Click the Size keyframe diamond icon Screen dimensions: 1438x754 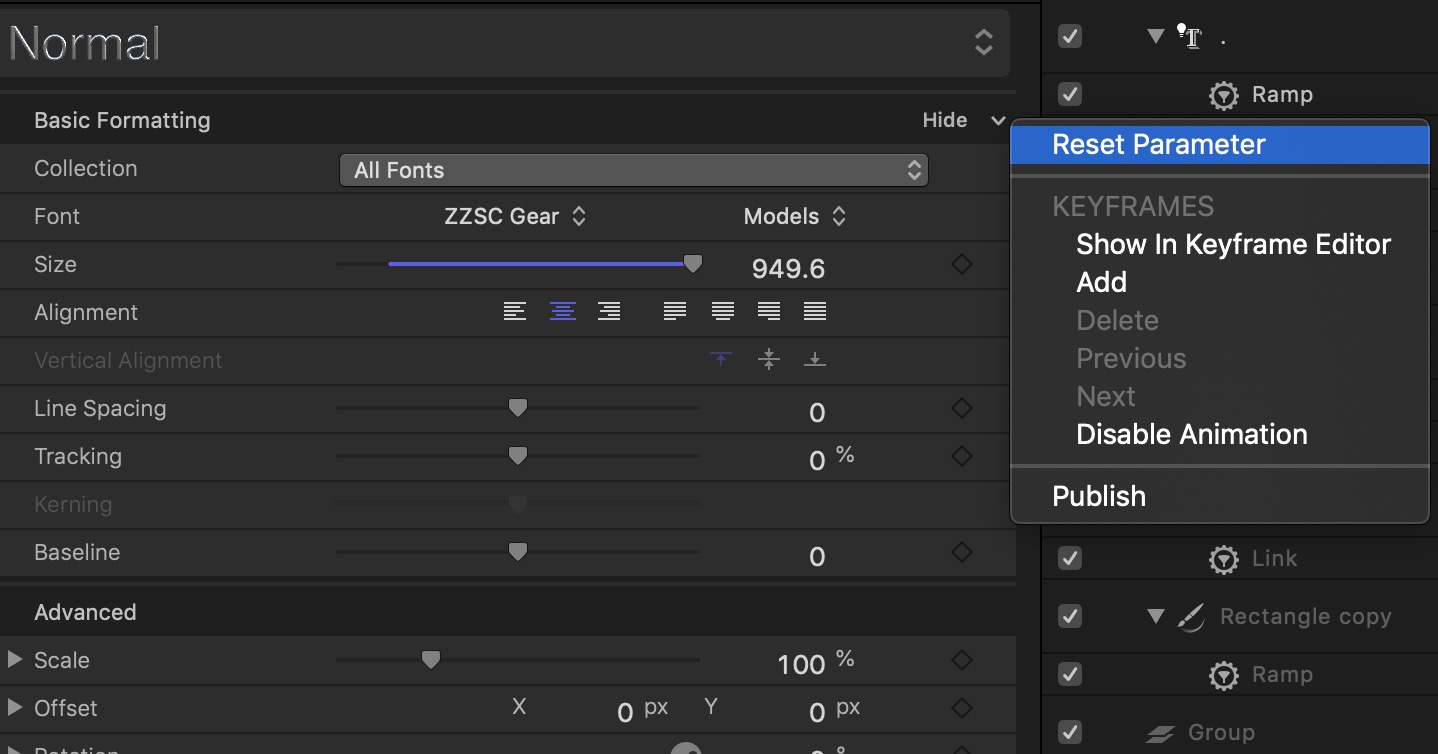(961, 265)
